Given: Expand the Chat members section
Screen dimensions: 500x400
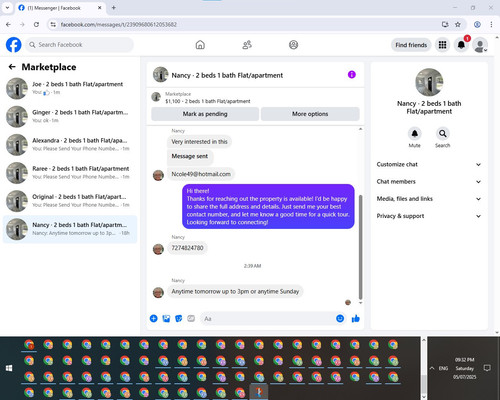Looking at the screenshot, I should 429,182.
